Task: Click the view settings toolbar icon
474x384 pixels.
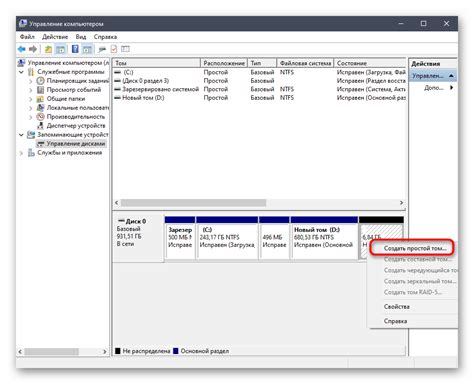Action: 125,49
